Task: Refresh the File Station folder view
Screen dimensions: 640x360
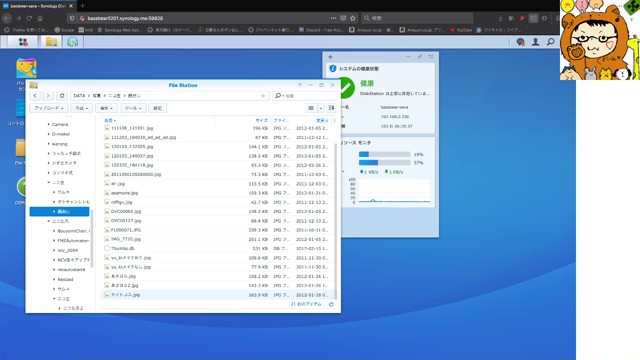Action: (x=62, y=96)
